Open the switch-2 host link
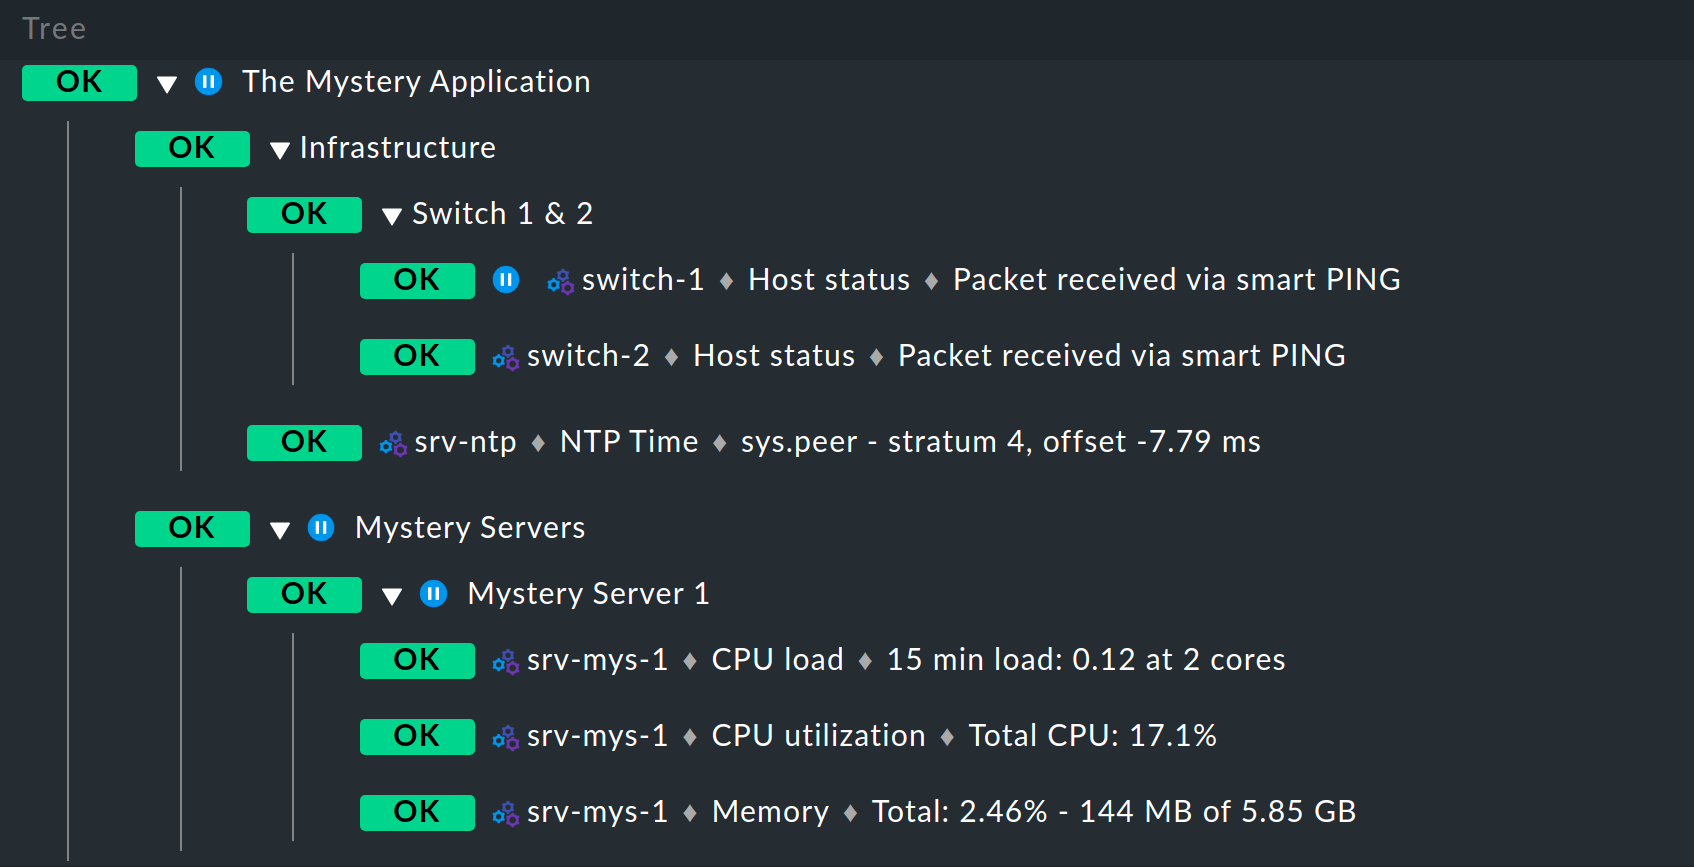The width and height of the screenshot is (1694, 867). click(x=588, y=356)
